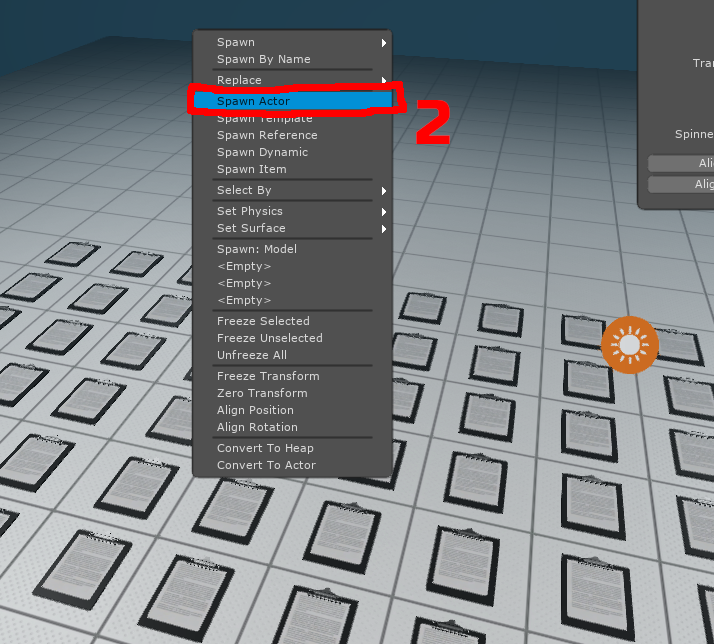The image size is (714, 644).
Task: Select the highlighted Spawn Actor entry
Action: pyautogui.click(x=292, y=101)
